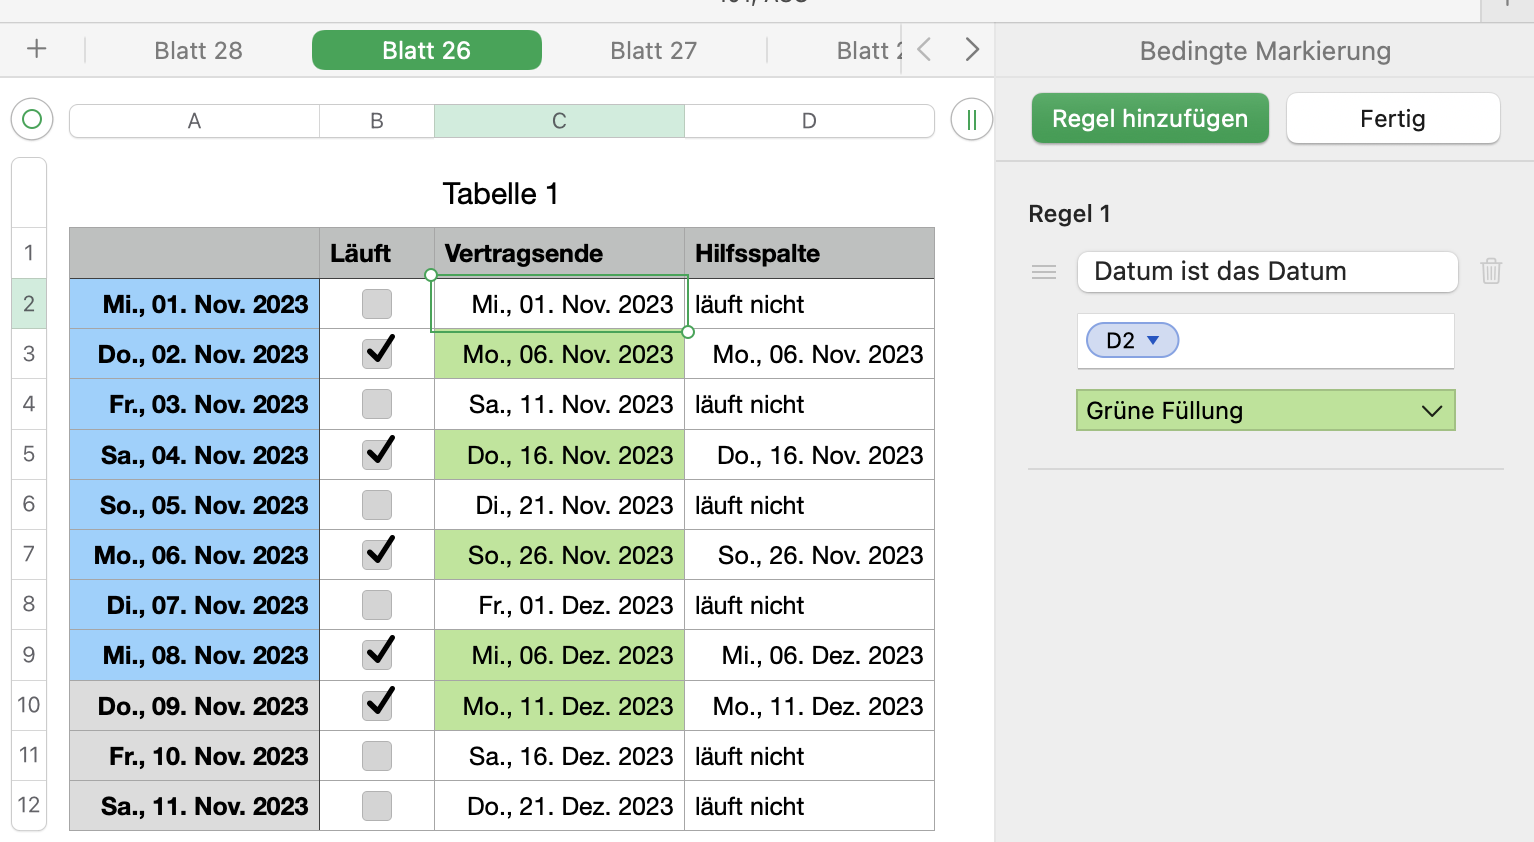Delete Regel 1 with the trash icon

(x=1491, y=271)
